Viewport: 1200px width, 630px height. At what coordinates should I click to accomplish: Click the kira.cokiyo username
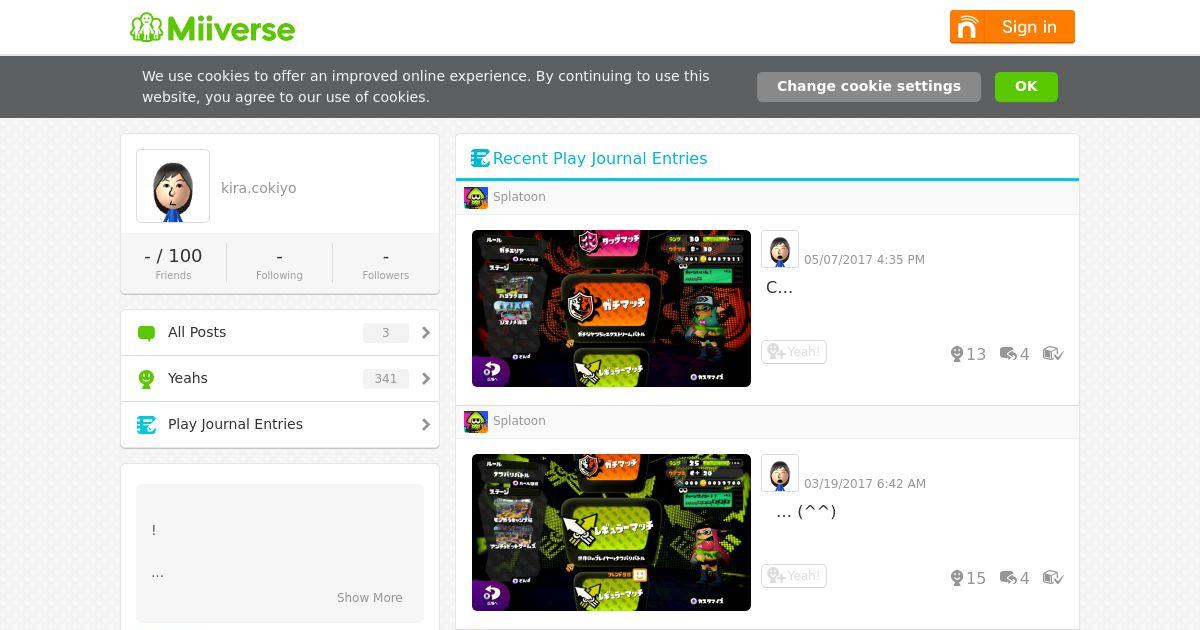coord(258,188)
